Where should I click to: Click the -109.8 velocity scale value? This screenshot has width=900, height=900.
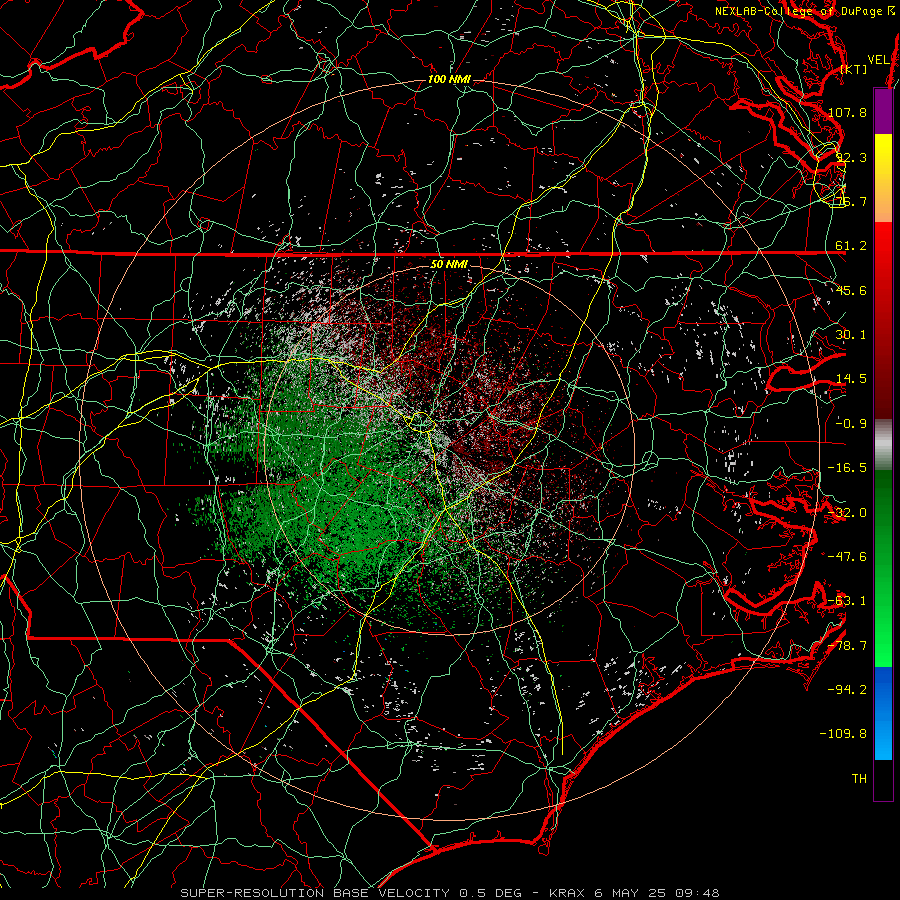coord(844,734)
